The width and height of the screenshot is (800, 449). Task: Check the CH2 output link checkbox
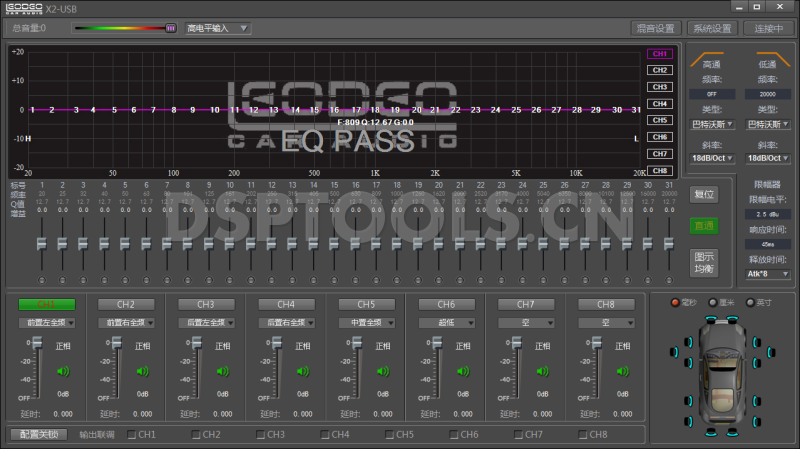[x=196, y=435]
